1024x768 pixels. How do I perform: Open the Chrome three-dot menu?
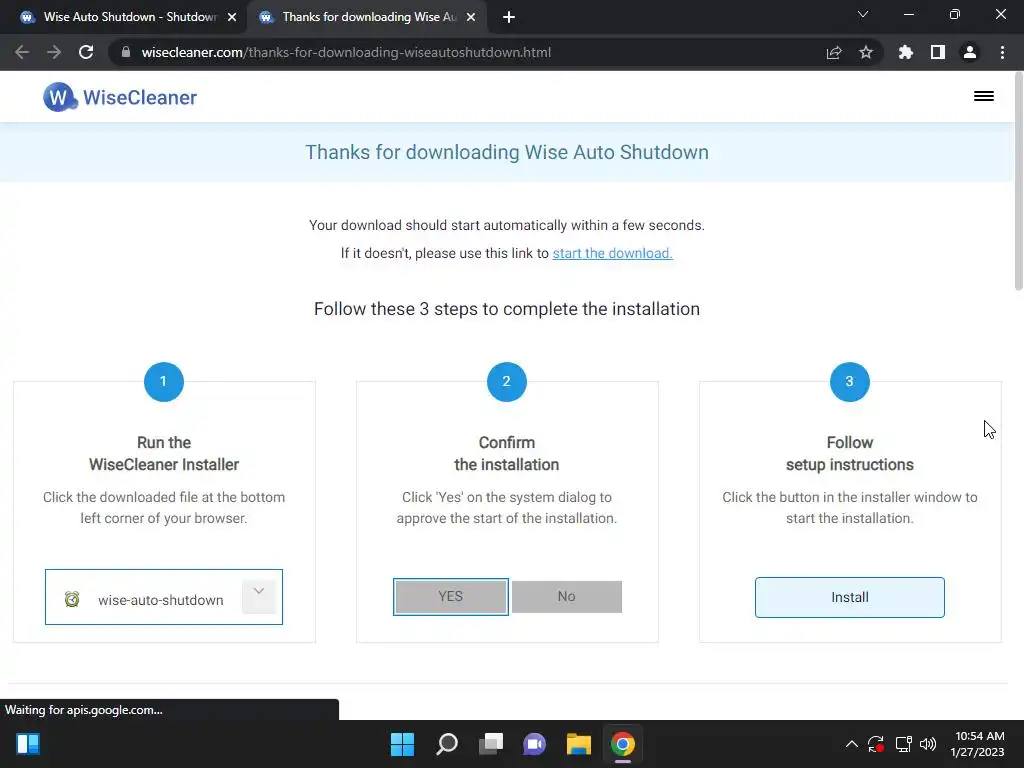click(x=1002, y=52)
